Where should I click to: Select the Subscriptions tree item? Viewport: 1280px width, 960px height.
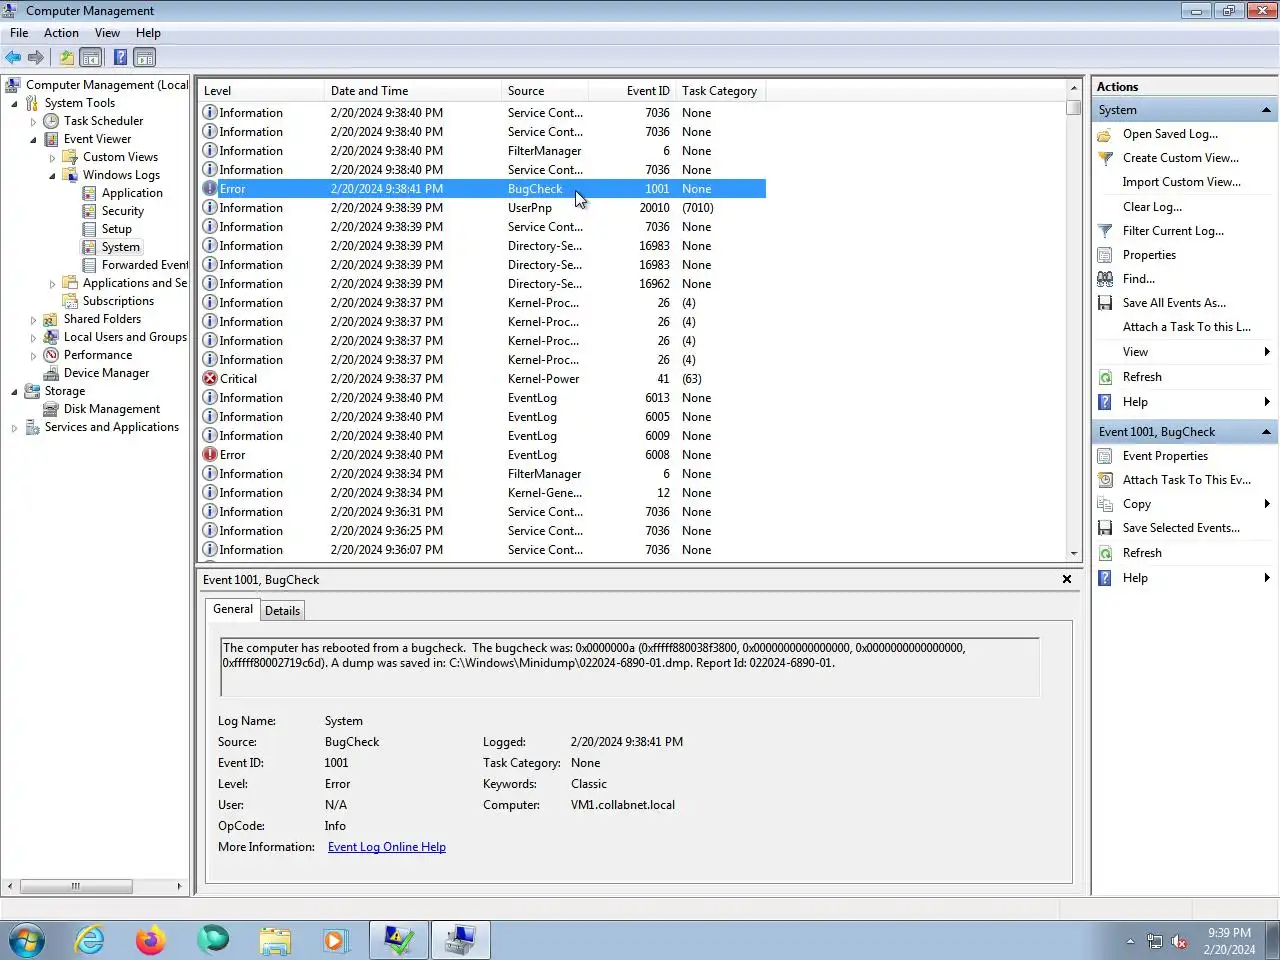coord(118,301)
